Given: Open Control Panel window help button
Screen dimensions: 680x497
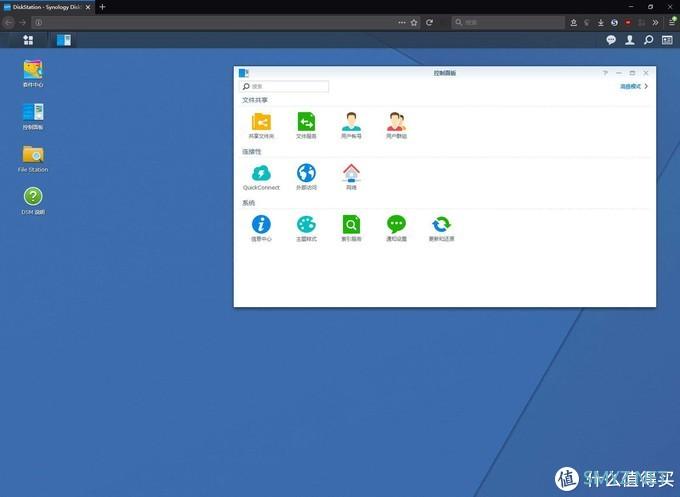Looking at the screenshot, I should click(x=605, y=73).
